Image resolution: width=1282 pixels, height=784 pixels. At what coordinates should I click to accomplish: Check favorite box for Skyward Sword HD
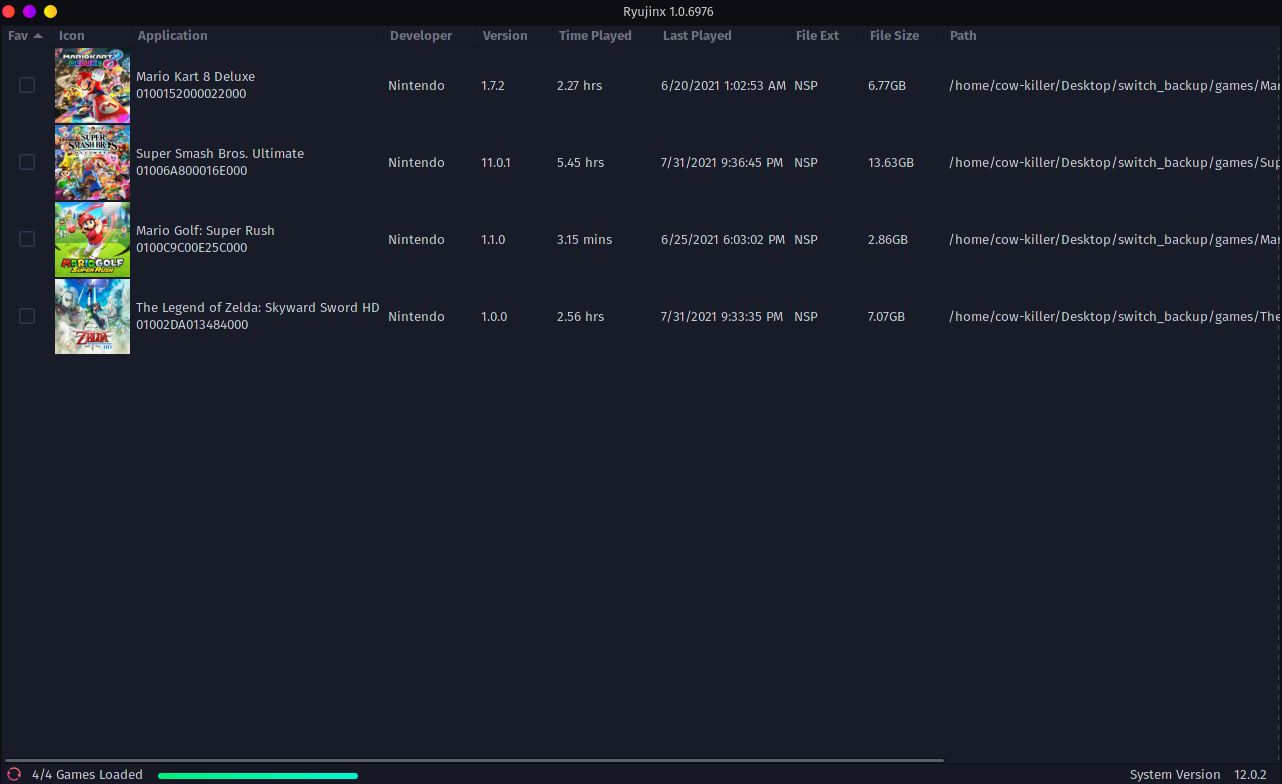pyautogui.click(x=27, y=316)
